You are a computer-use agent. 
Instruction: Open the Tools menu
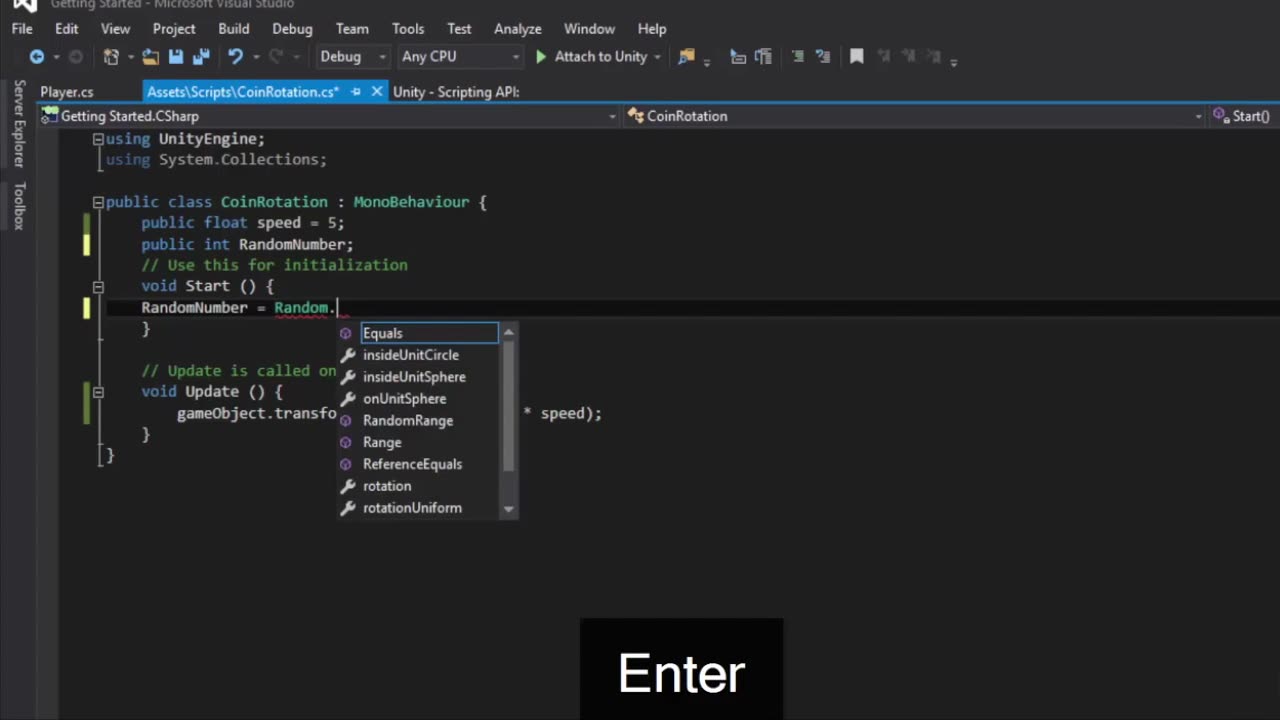[408, 29]
